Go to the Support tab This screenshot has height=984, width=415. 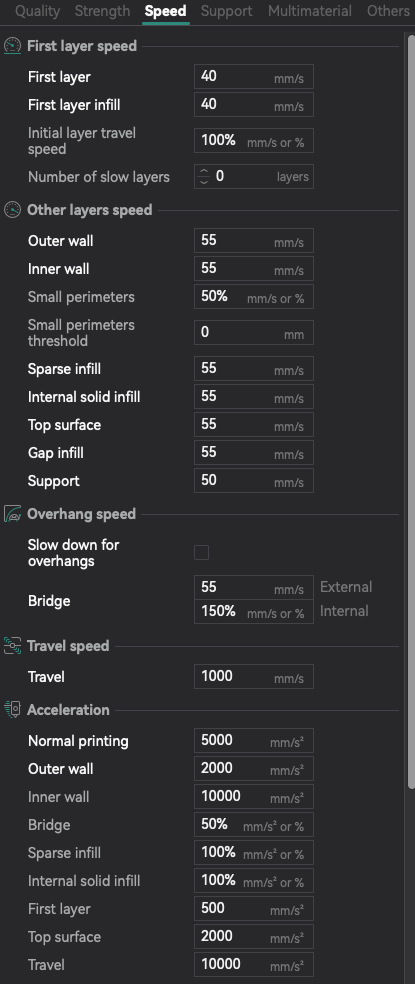(x=227, y=11)
